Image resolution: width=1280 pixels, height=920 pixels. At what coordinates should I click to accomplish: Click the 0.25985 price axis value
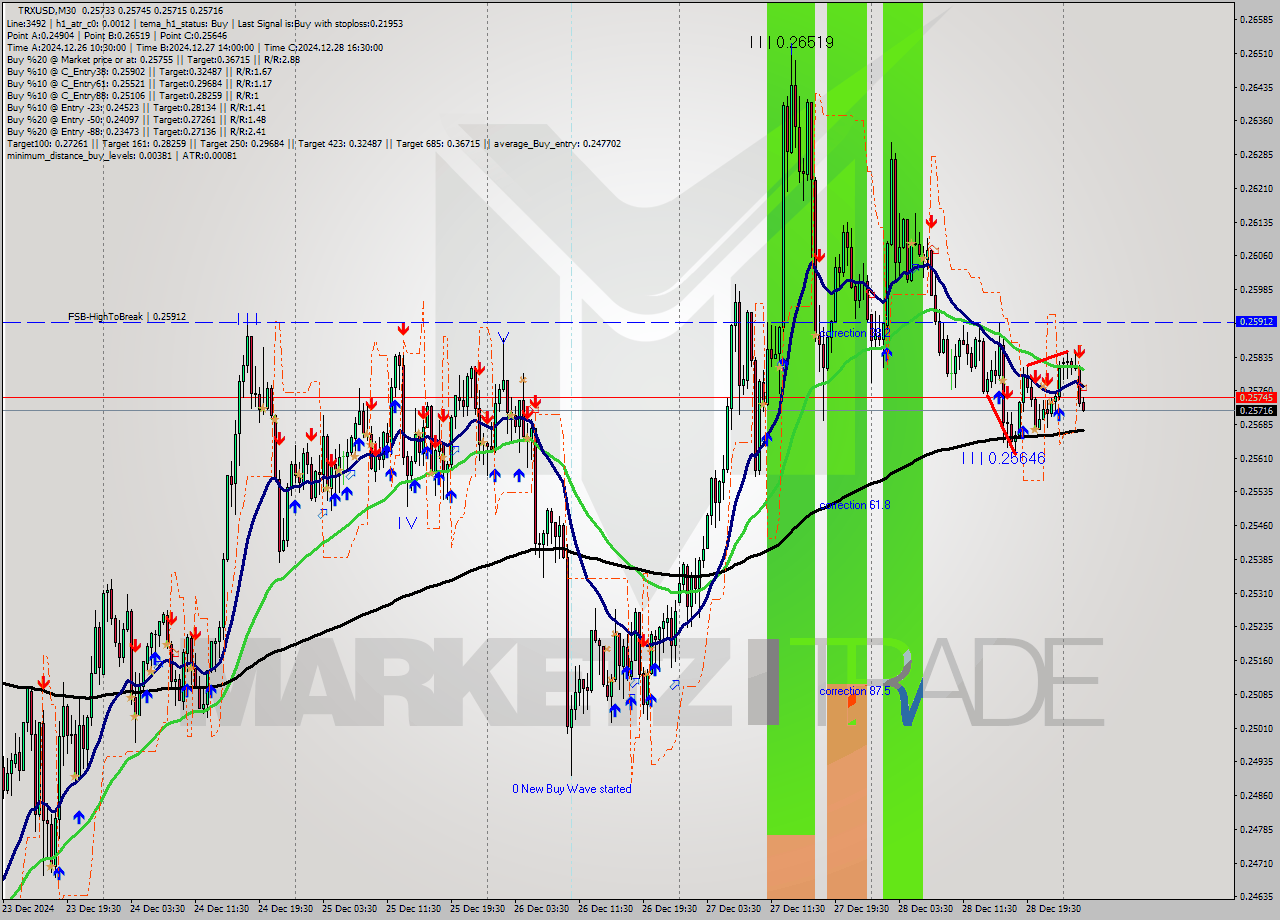point(1257,289)
